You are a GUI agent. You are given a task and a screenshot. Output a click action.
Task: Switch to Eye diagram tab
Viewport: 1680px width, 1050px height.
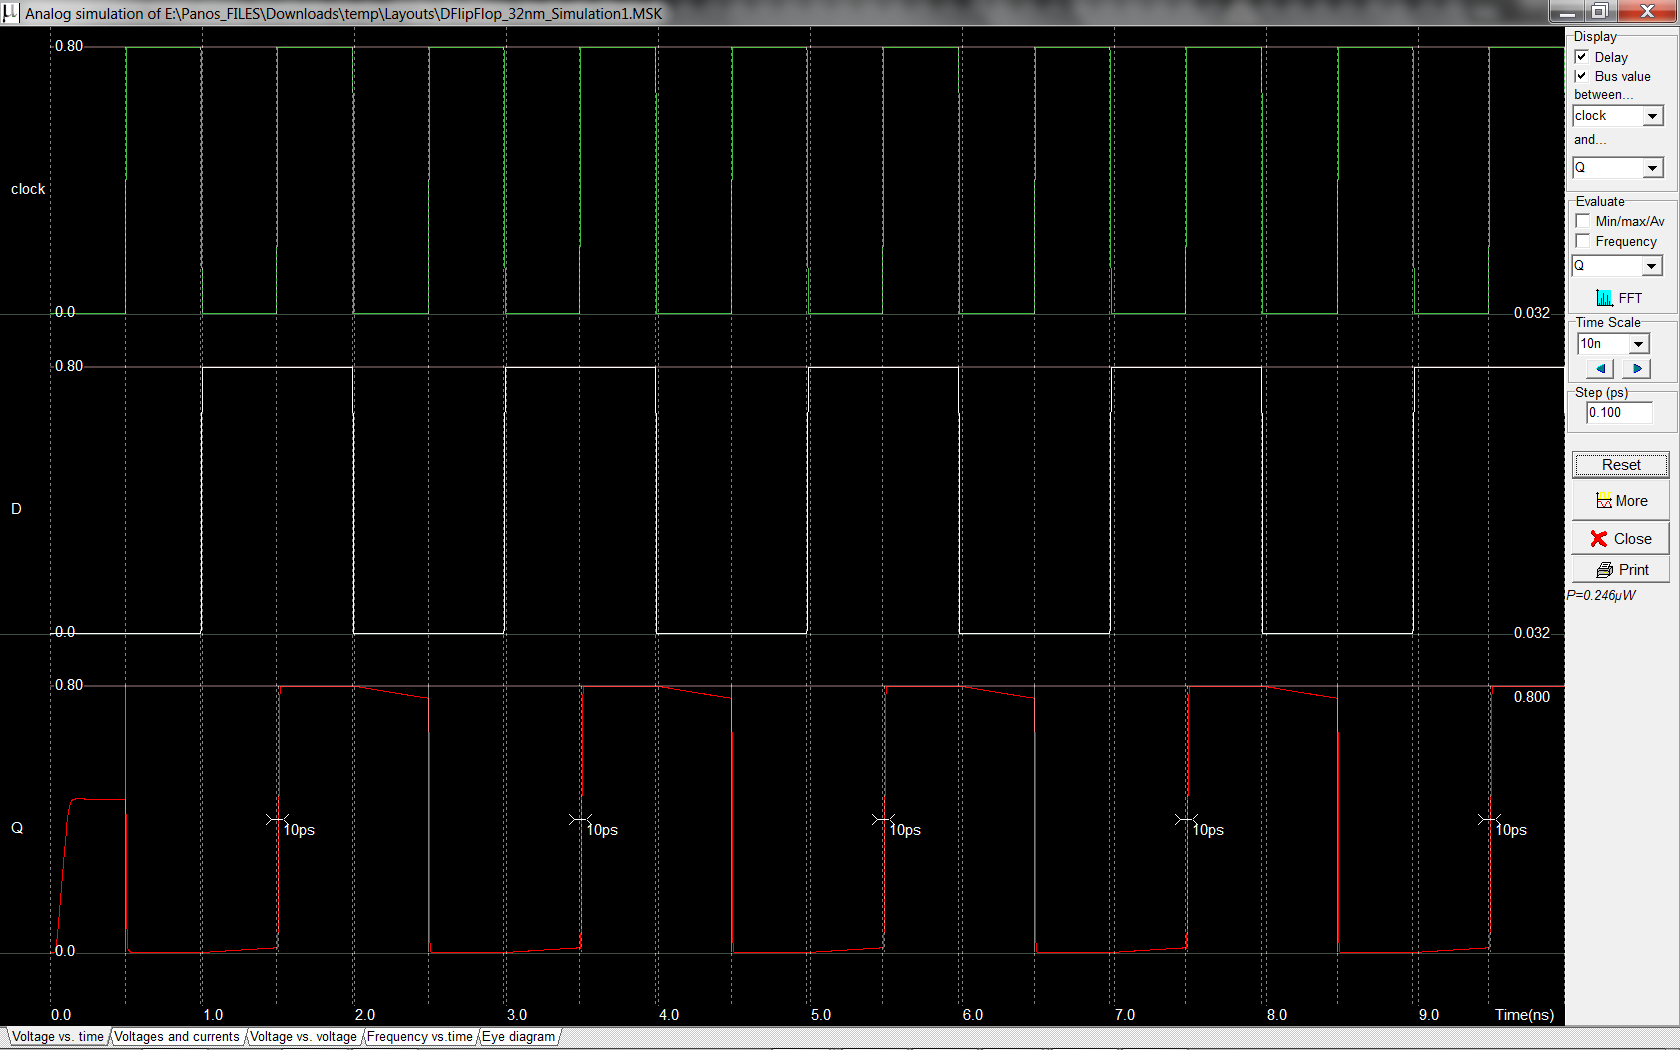[x=518, y=1036]
